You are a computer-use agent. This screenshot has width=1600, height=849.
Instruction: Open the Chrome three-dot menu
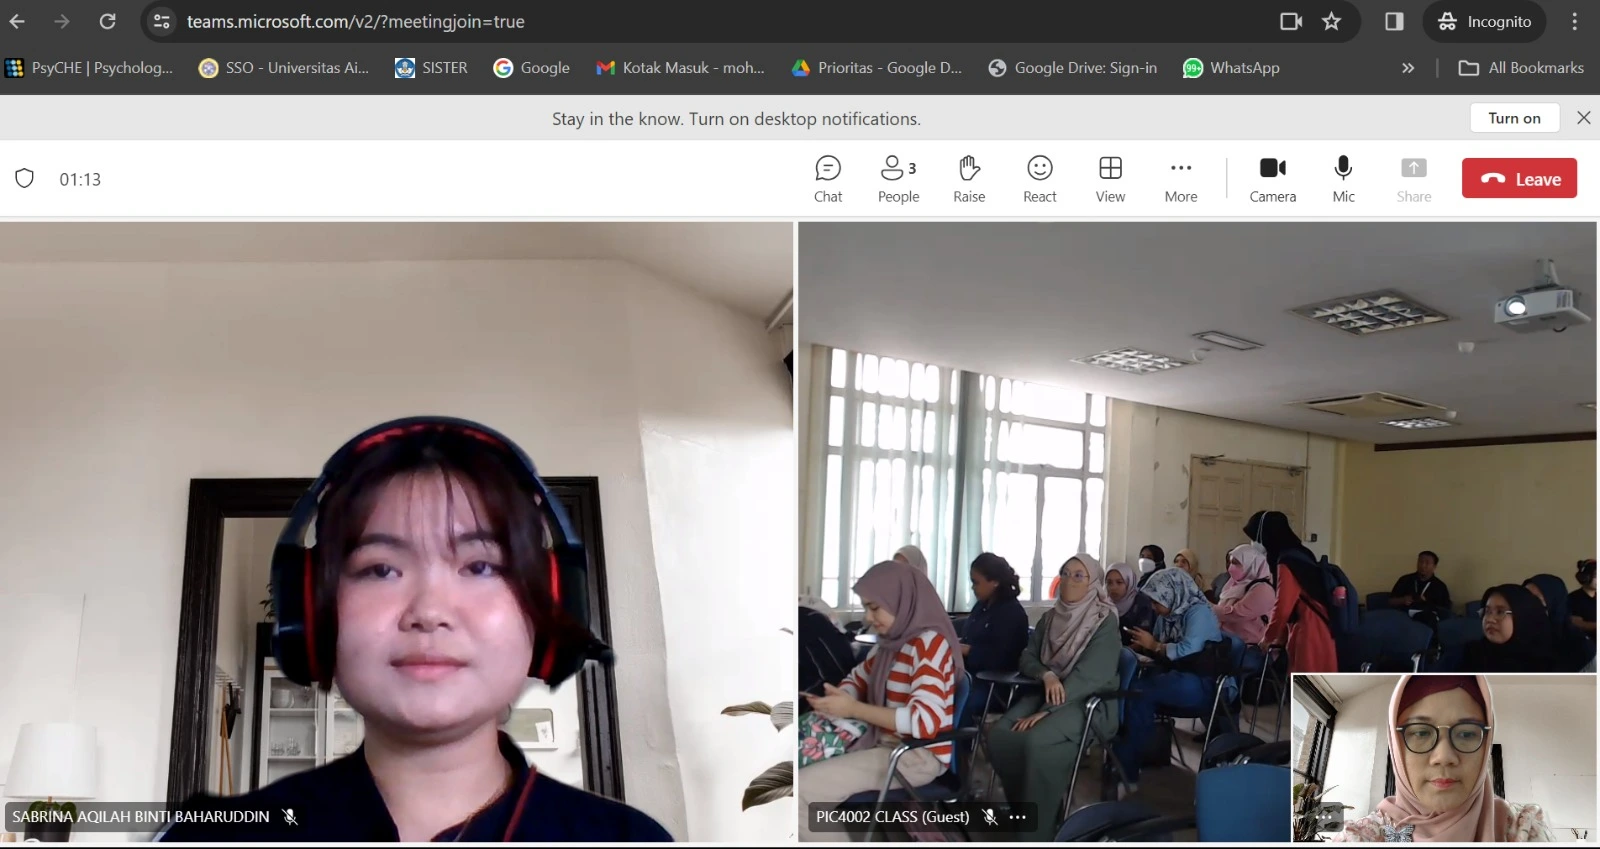(x=1575, y=21)
